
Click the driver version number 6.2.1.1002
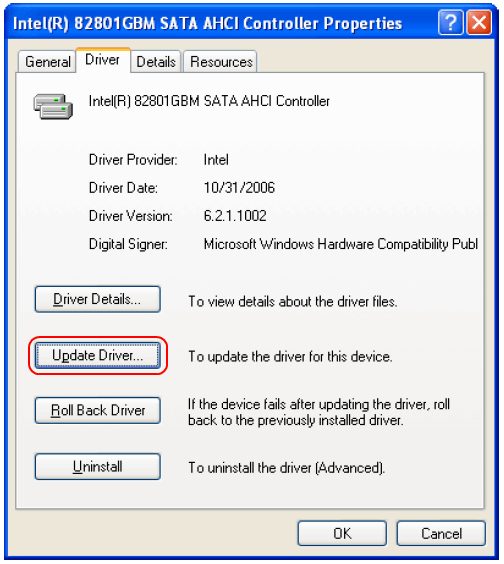click(x=235, y=216)
